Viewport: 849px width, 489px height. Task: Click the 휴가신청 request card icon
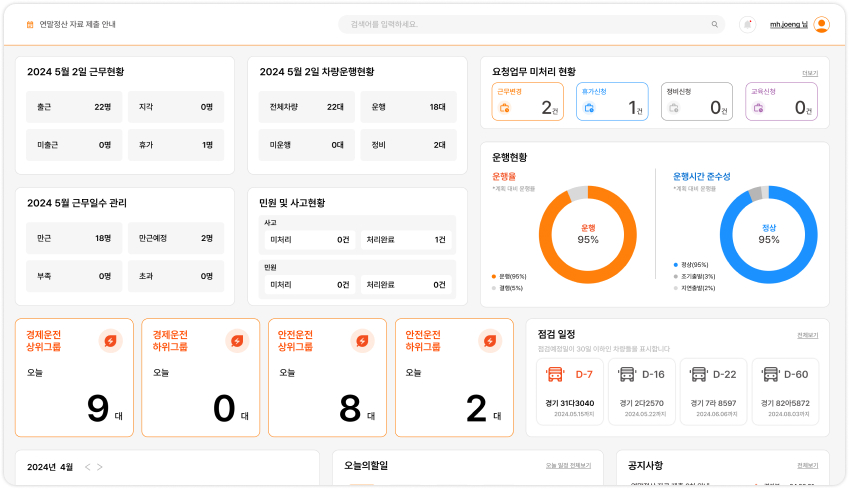[x=589, y=108]
